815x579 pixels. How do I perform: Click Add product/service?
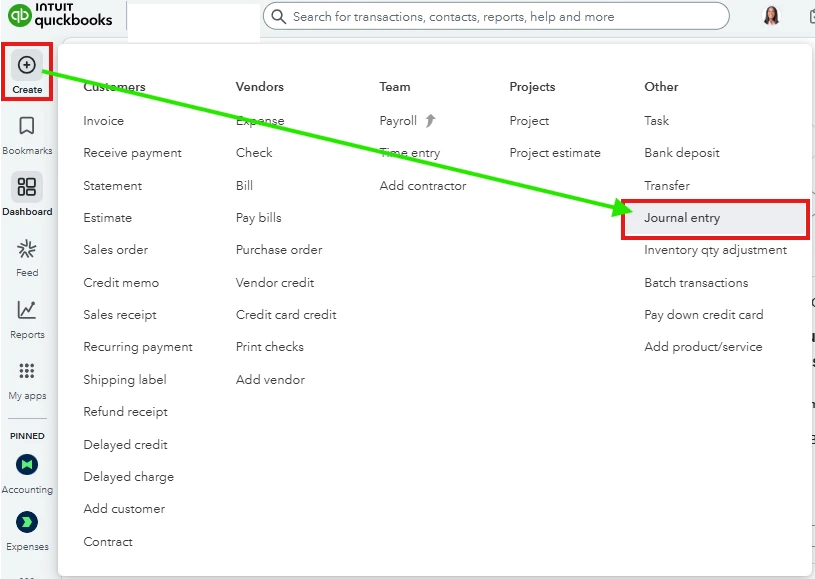point(703,347)
